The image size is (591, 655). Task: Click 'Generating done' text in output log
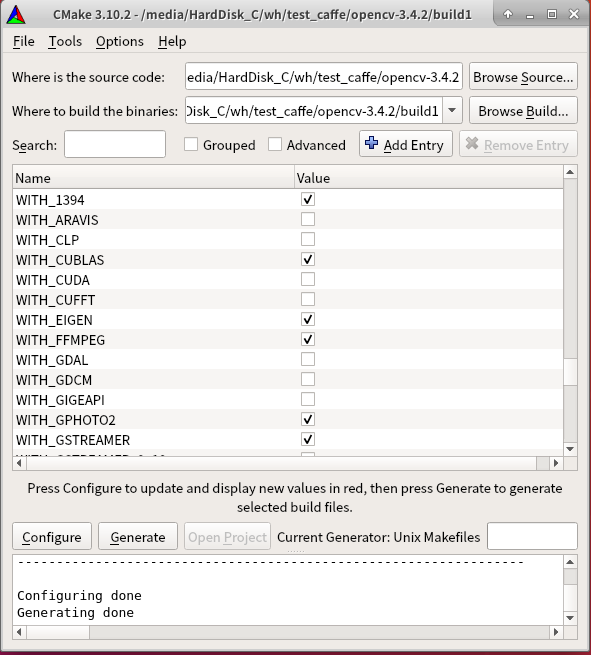[76, 612]
